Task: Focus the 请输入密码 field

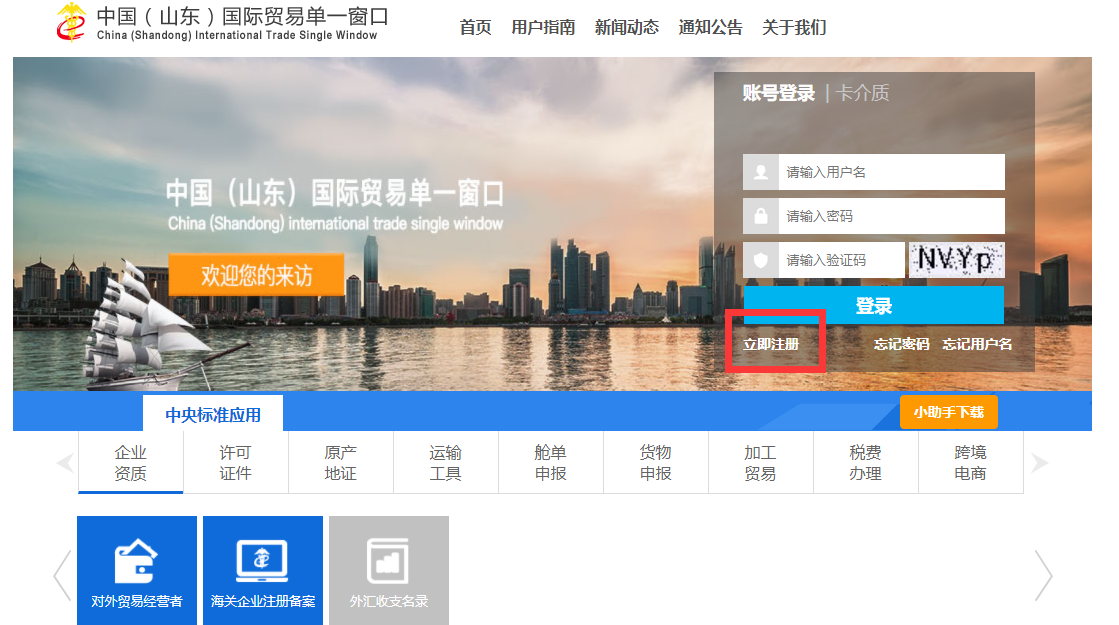Action: [891, 216]
